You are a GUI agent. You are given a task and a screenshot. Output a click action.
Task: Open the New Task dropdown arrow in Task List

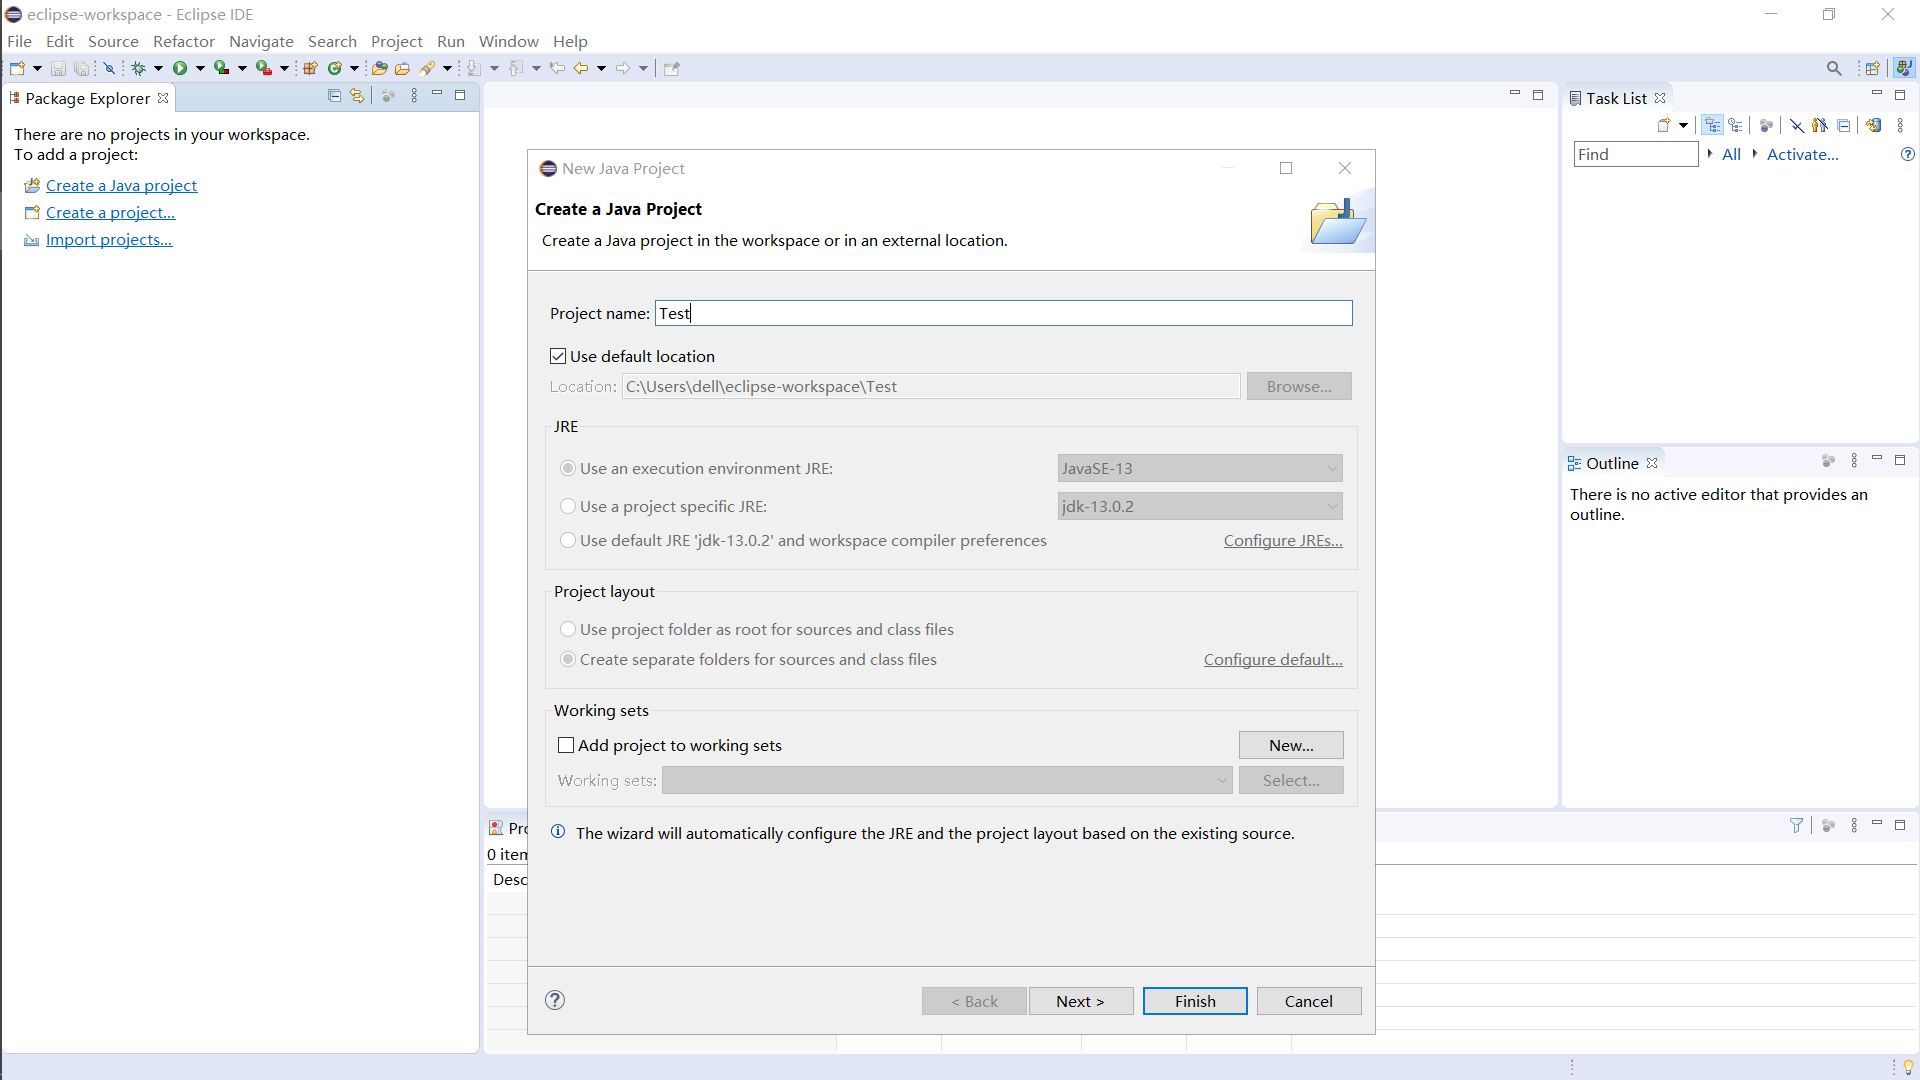click(x=1684, y=125)
